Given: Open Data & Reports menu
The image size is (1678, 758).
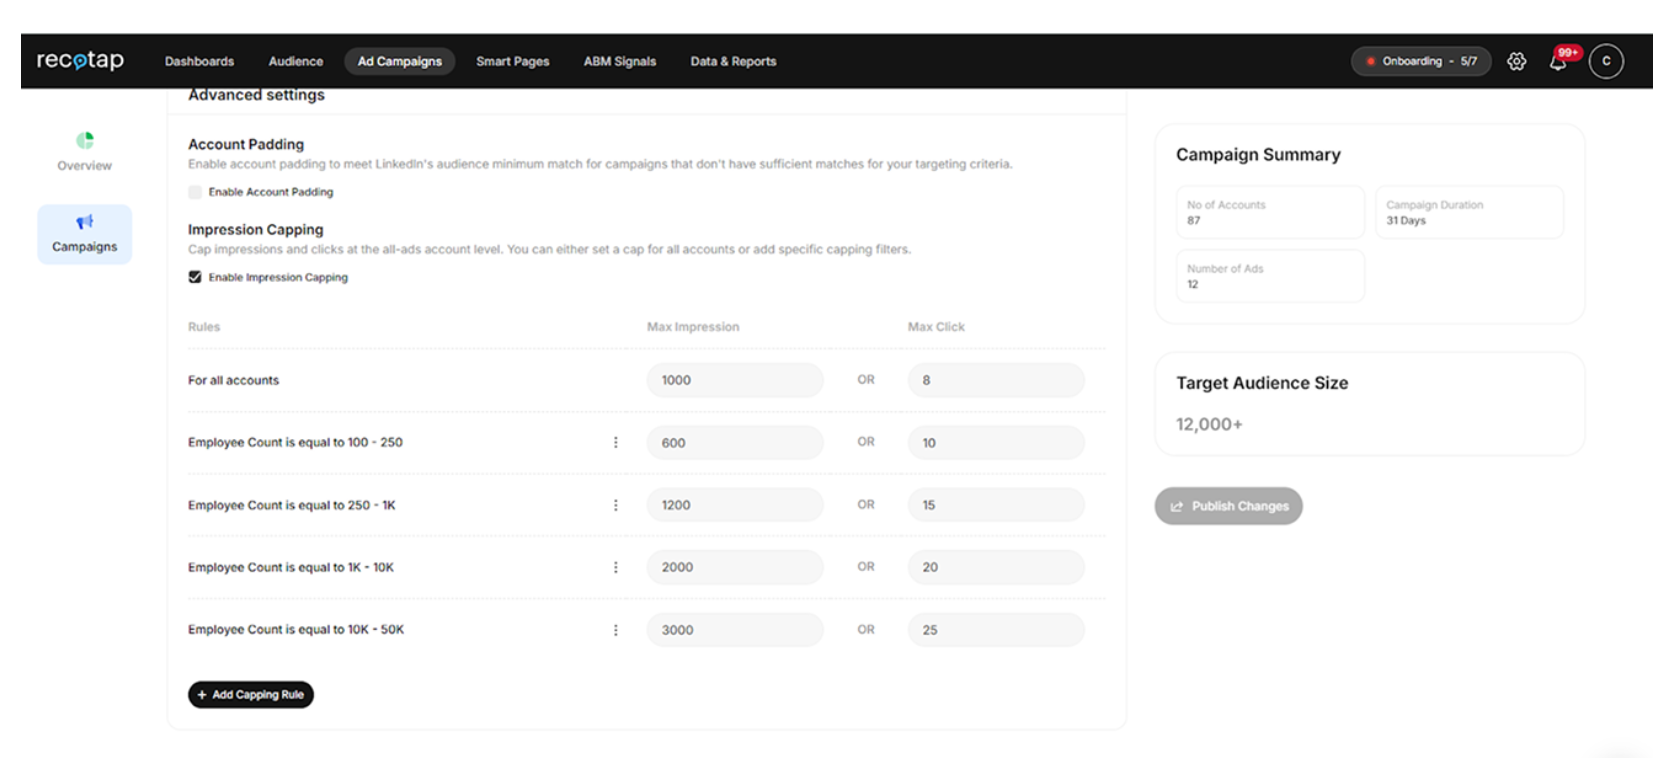Looking at the screenshot, I should [733, 61].
